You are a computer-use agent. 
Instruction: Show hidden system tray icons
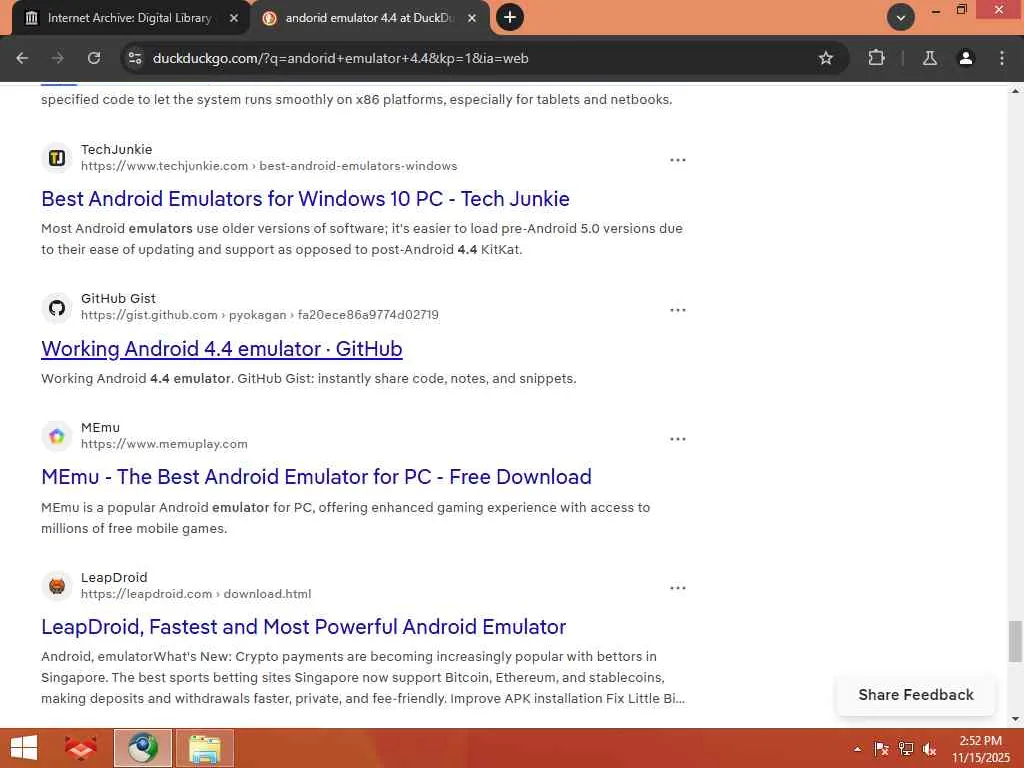point(857,749)
